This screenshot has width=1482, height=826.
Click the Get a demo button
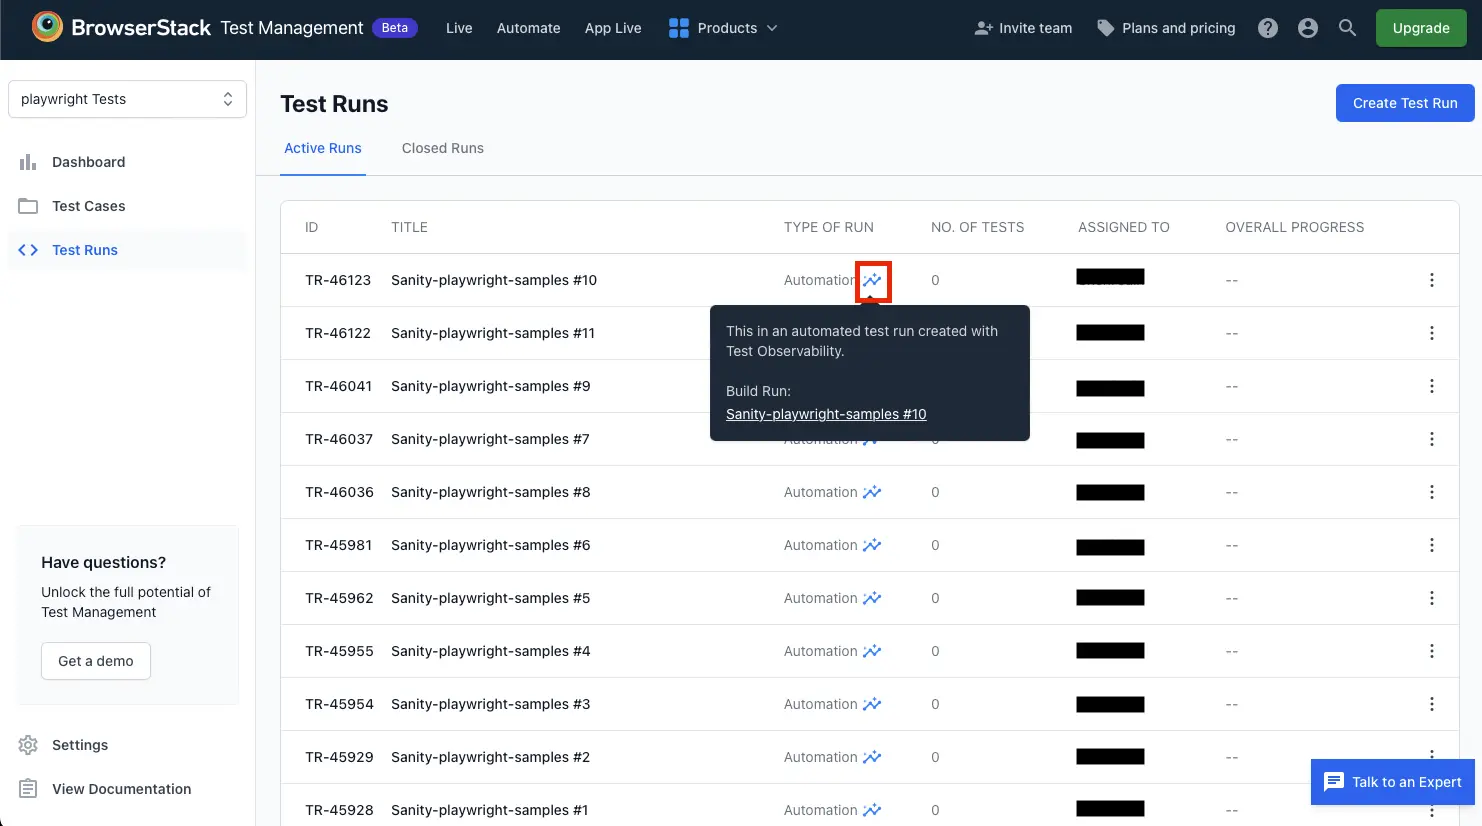pos(96,661)
